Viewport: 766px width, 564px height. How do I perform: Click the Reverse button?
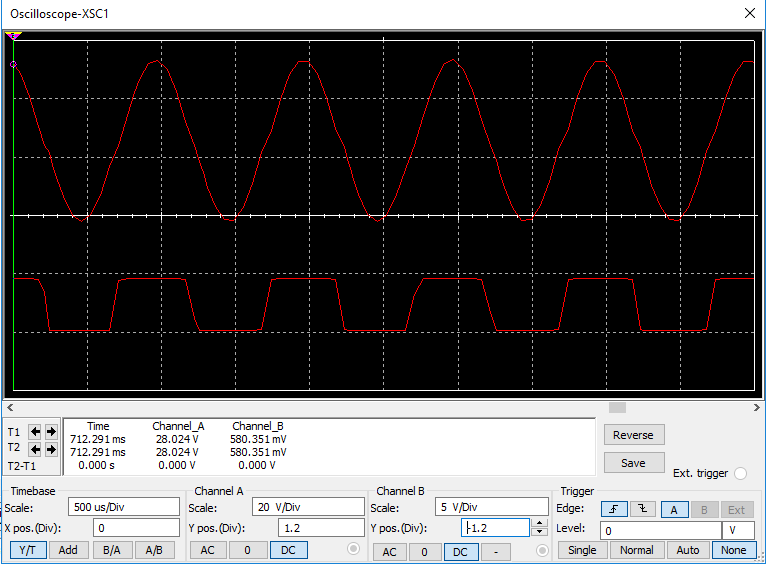tap(633, 435)
